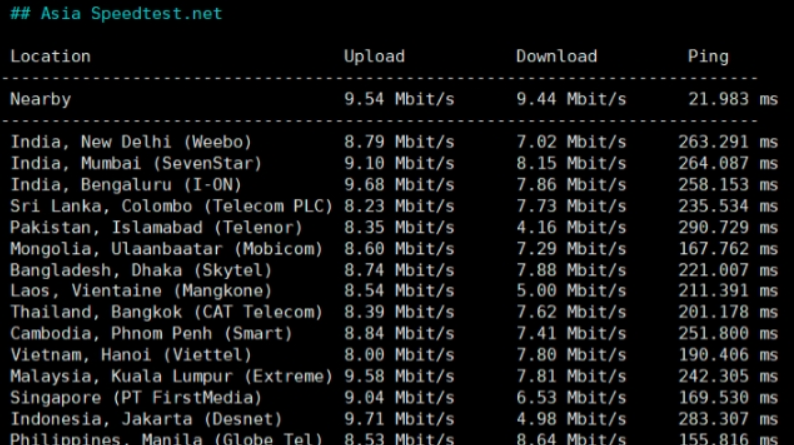Viewport: 794px width, 445px height.
Task: Click Singapore download 6.53 Mbit/s
Action: [571, 398]
